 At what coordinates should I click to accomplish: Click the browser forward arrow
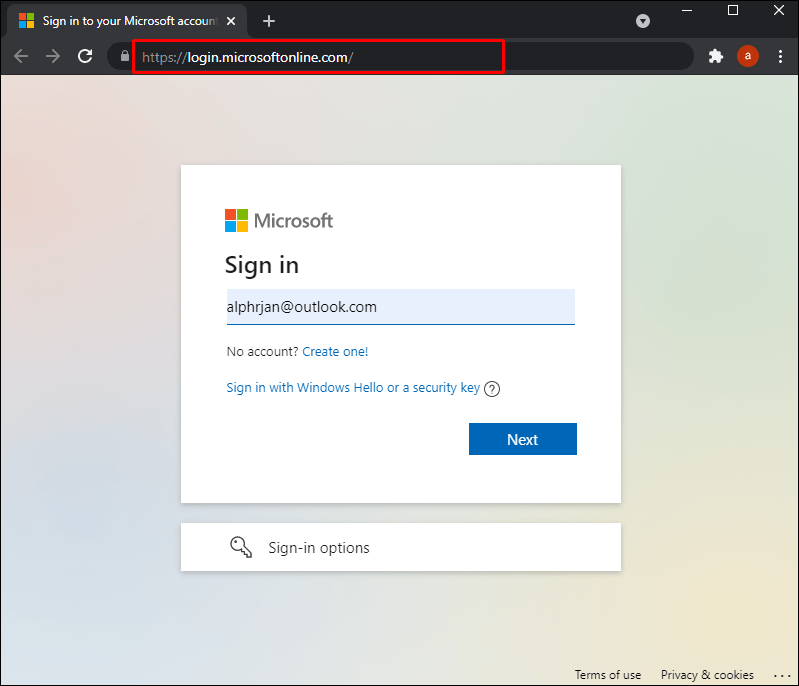[x=53, y=56]
